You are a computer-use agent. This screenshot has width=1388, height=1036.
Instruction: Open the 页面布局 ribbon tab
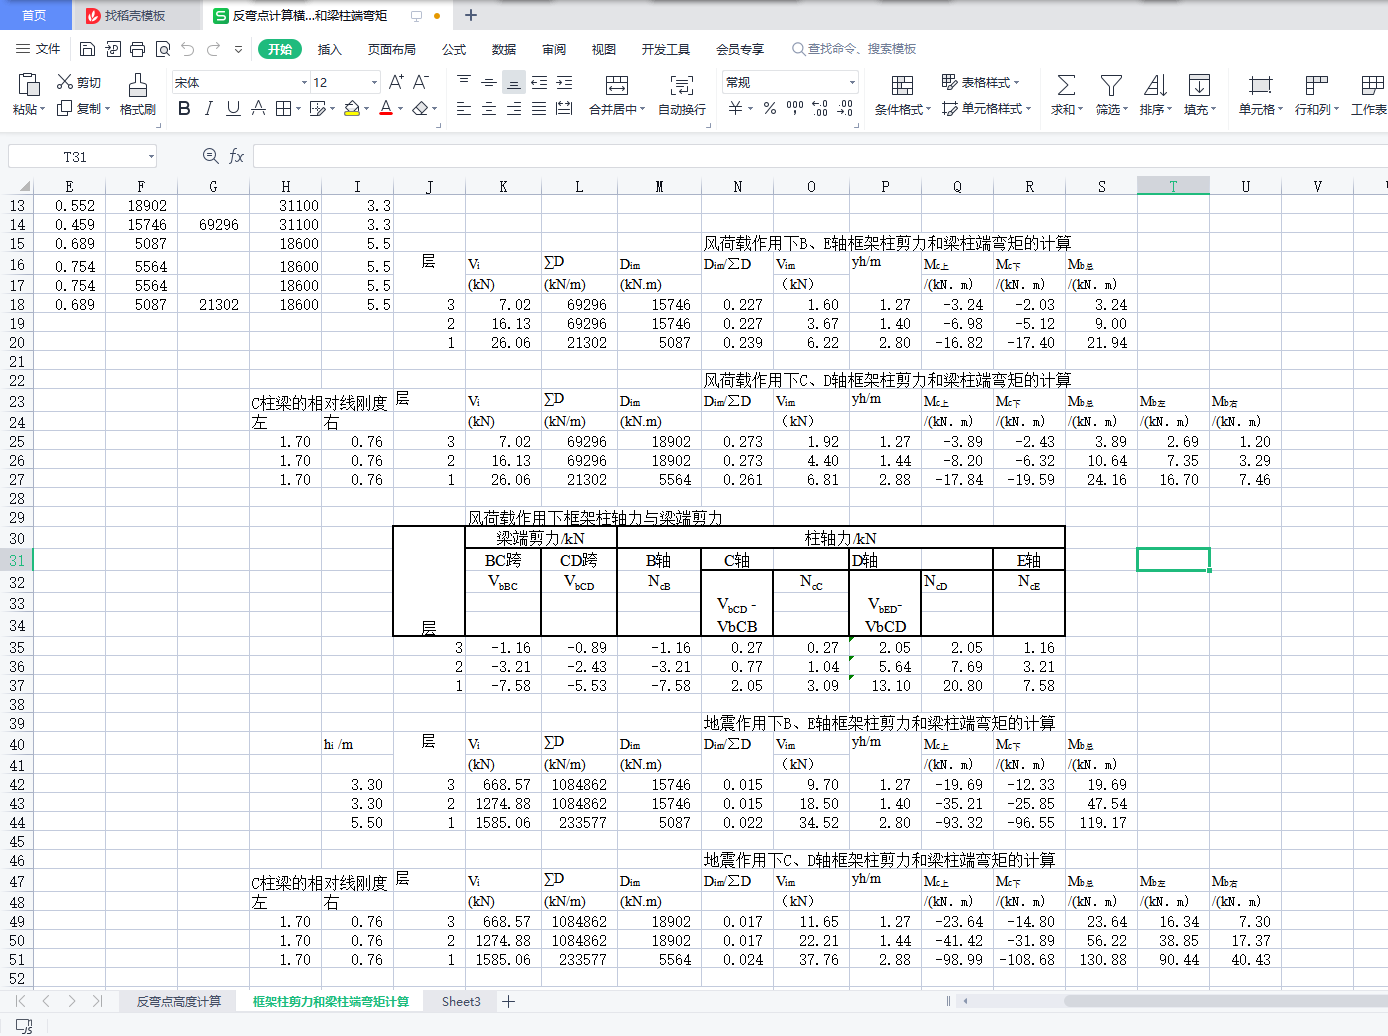point(391,49)
